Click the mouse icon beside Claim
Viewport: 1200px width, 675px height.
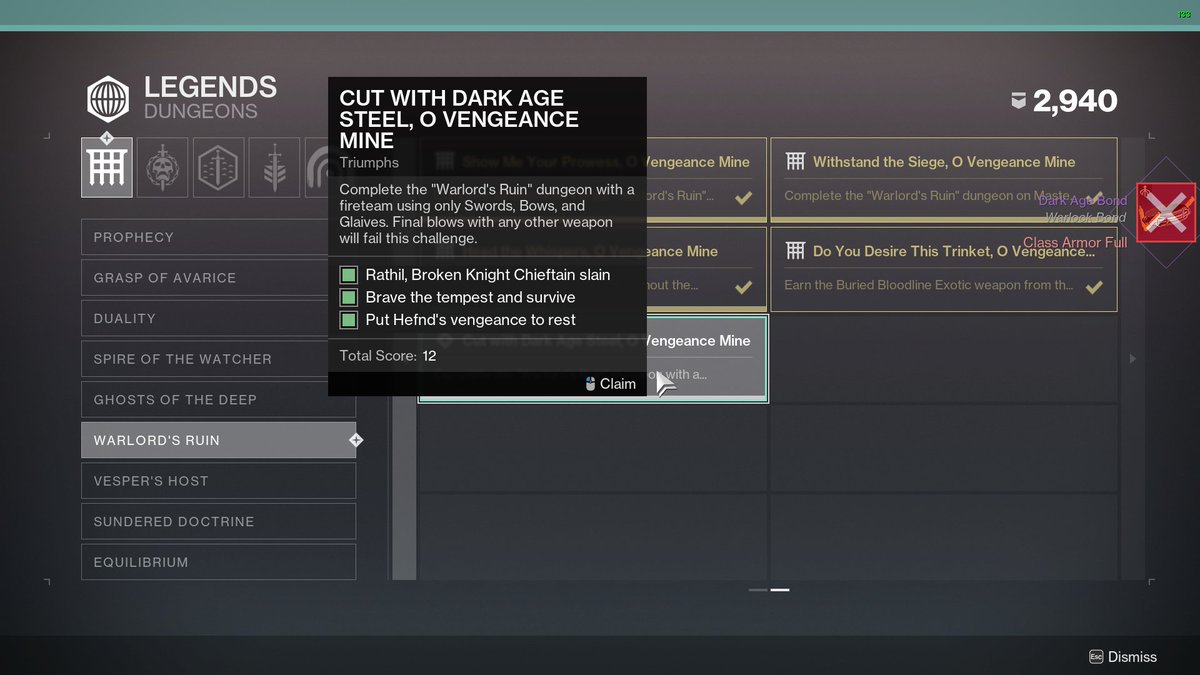point(590,384)
